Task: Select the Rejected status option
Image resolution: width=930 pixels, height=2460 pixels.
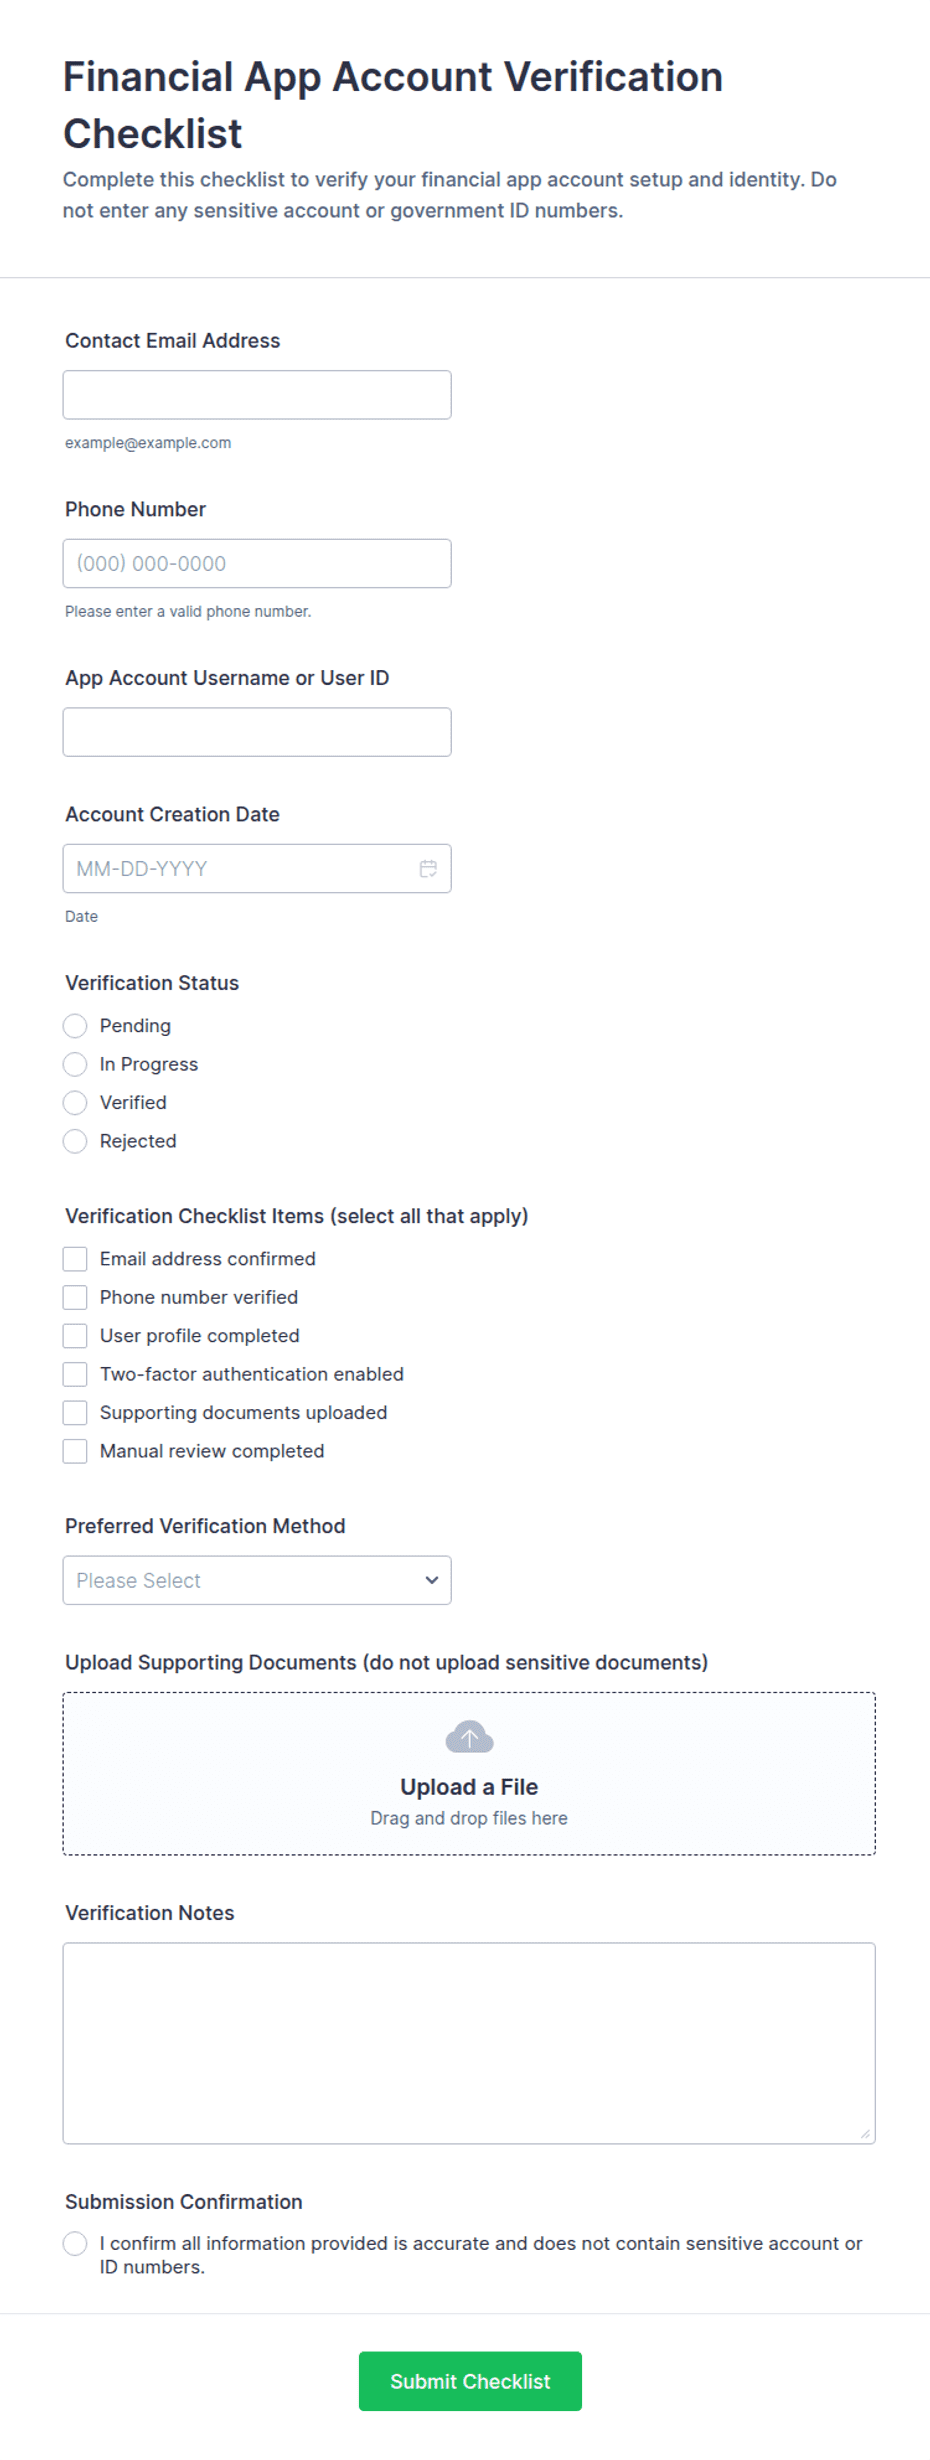Action: 75,1141
